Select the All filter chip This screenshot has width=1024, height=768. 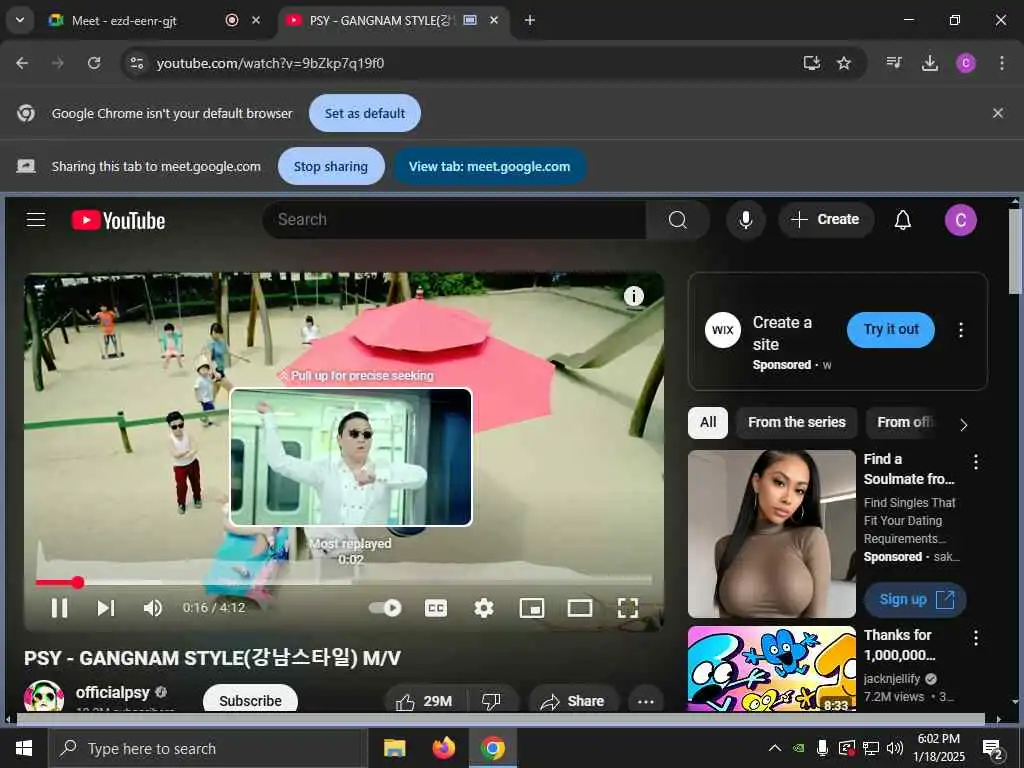[708, 423]
